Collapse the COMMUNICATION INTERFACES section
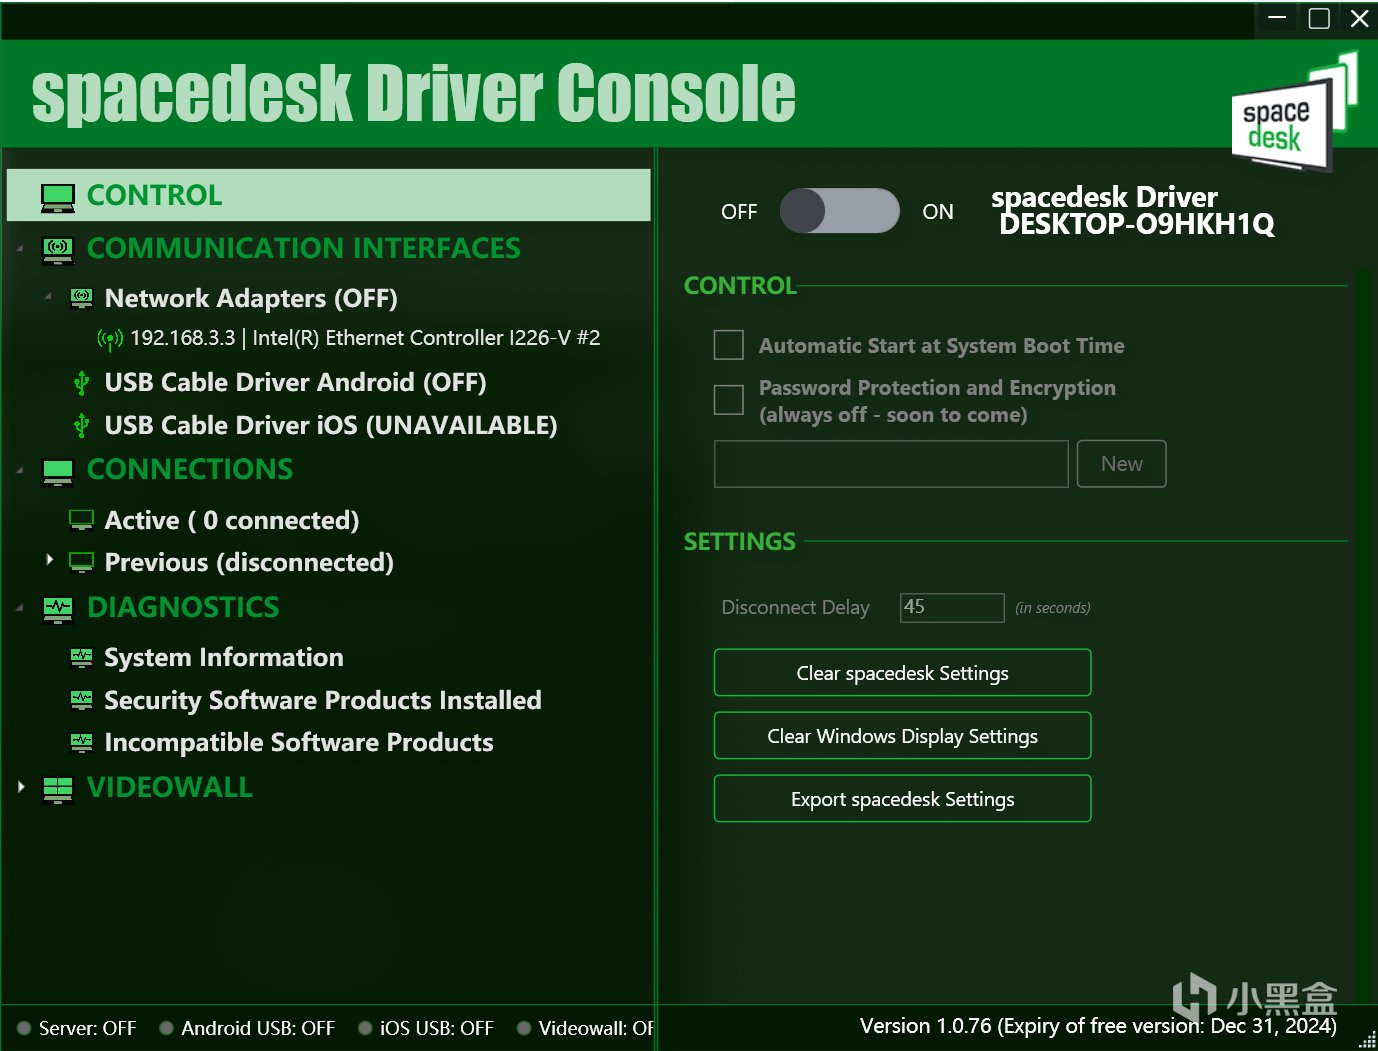This screenshot has width=1378, height=1051. [x=20, y=248]
